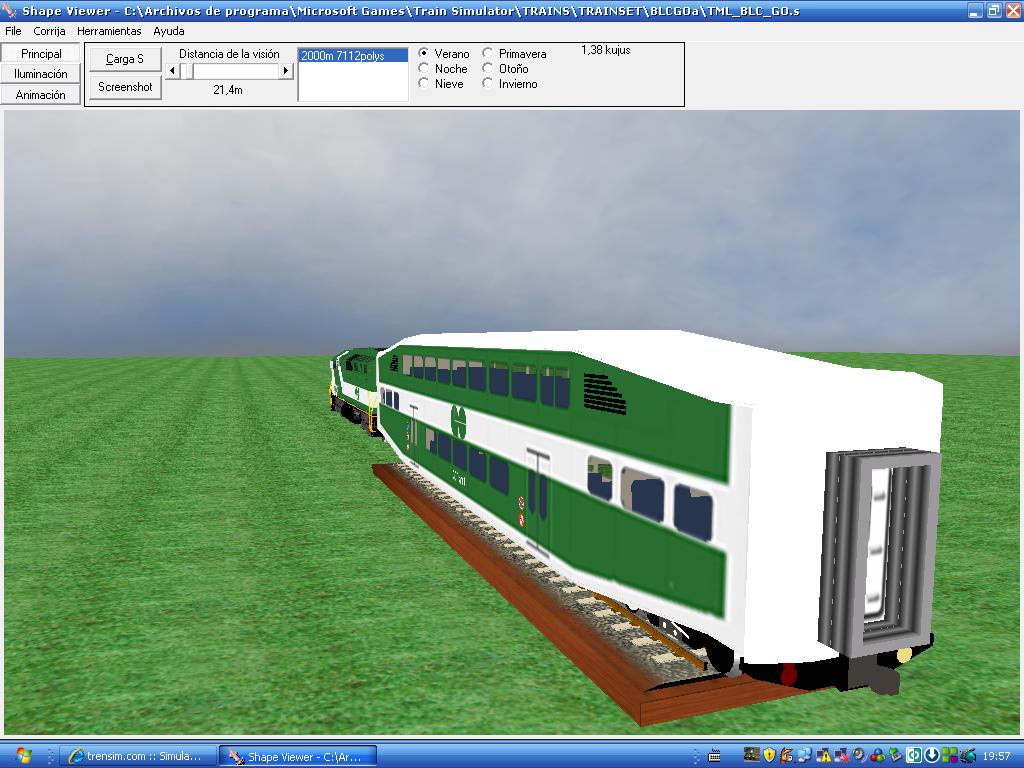The image size is (1024, 768).
Task: Click the Shape Viewer title bar icon
Action: click(x=10, y=11)
